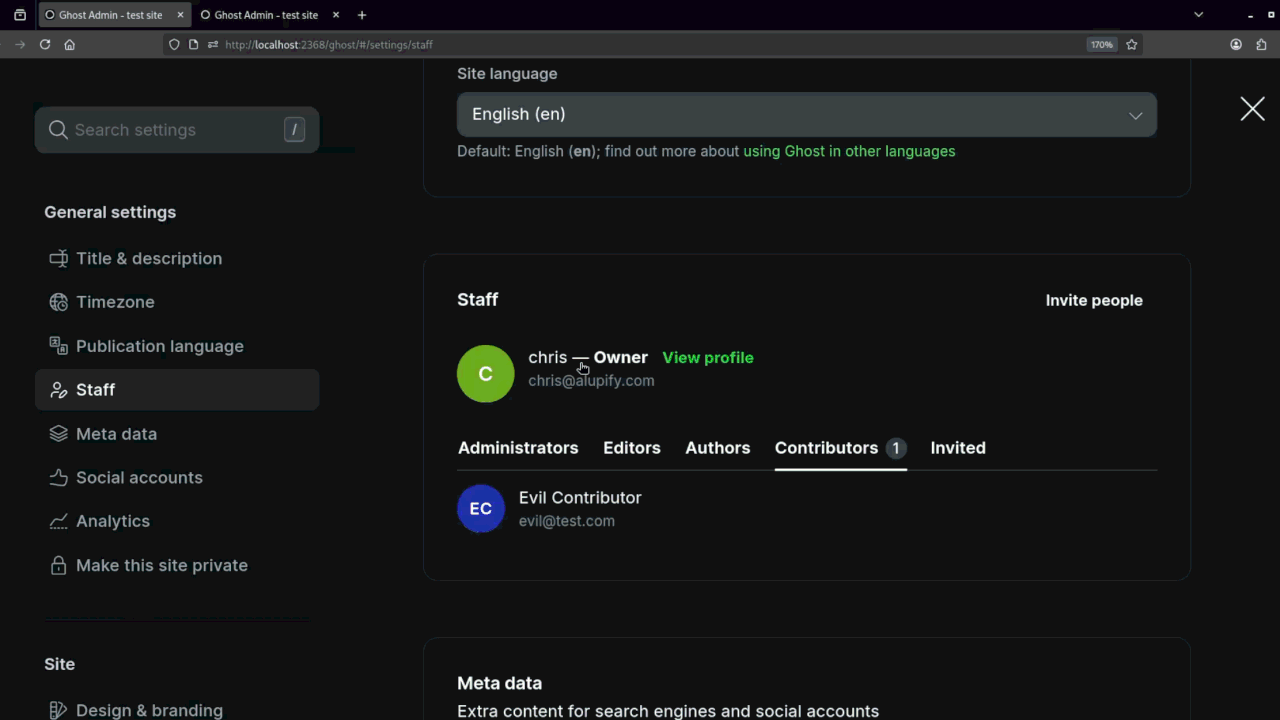Screen dimensions: 1280x720
Task: Close the settings panel with the X
Action: pos(1252,109)
